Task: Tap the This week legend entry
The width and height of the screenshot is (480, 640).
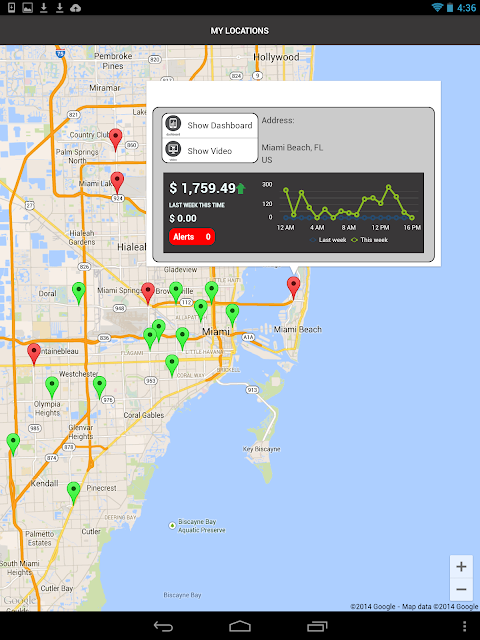Action: pos(370,240)
